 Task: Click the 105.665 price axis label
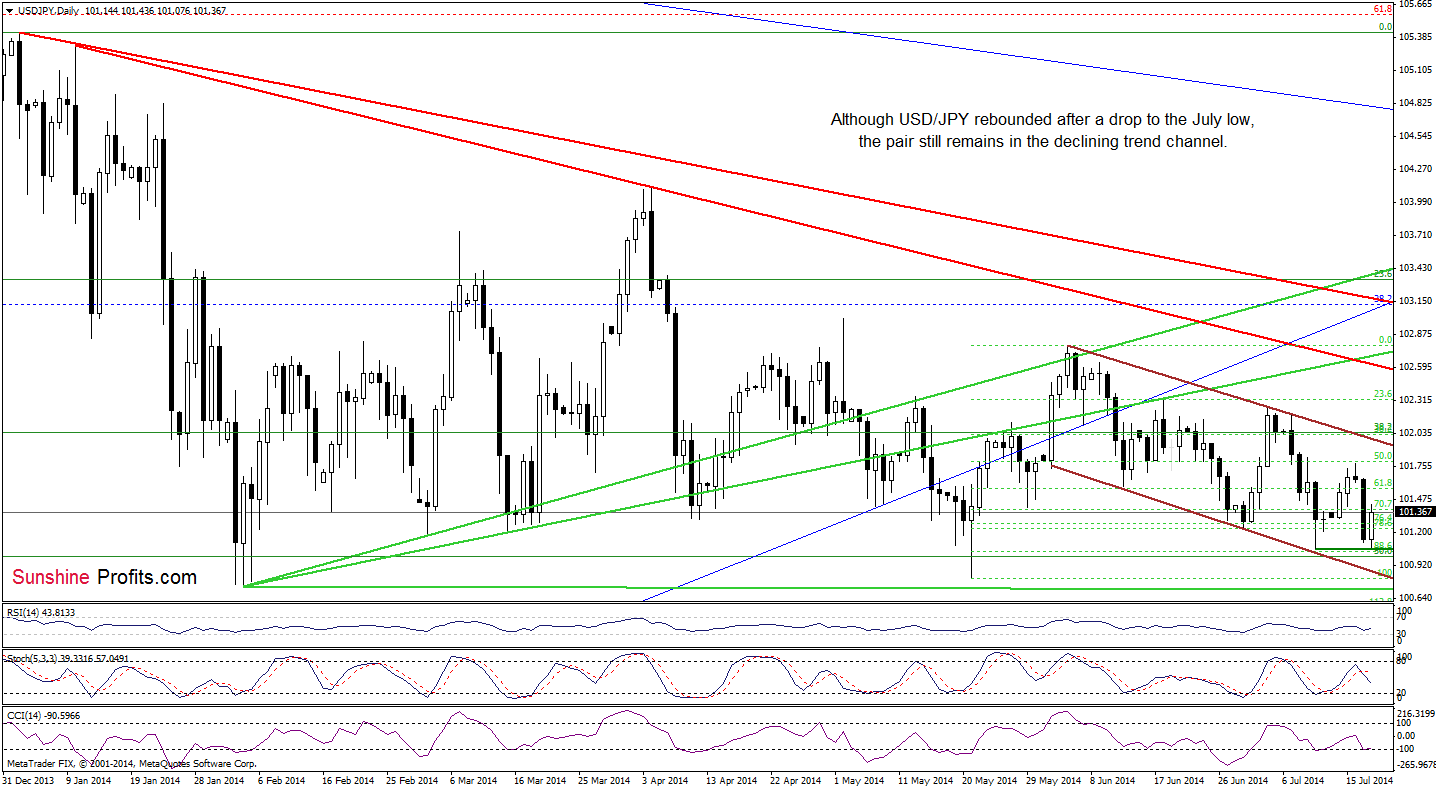pos(1414,5)
